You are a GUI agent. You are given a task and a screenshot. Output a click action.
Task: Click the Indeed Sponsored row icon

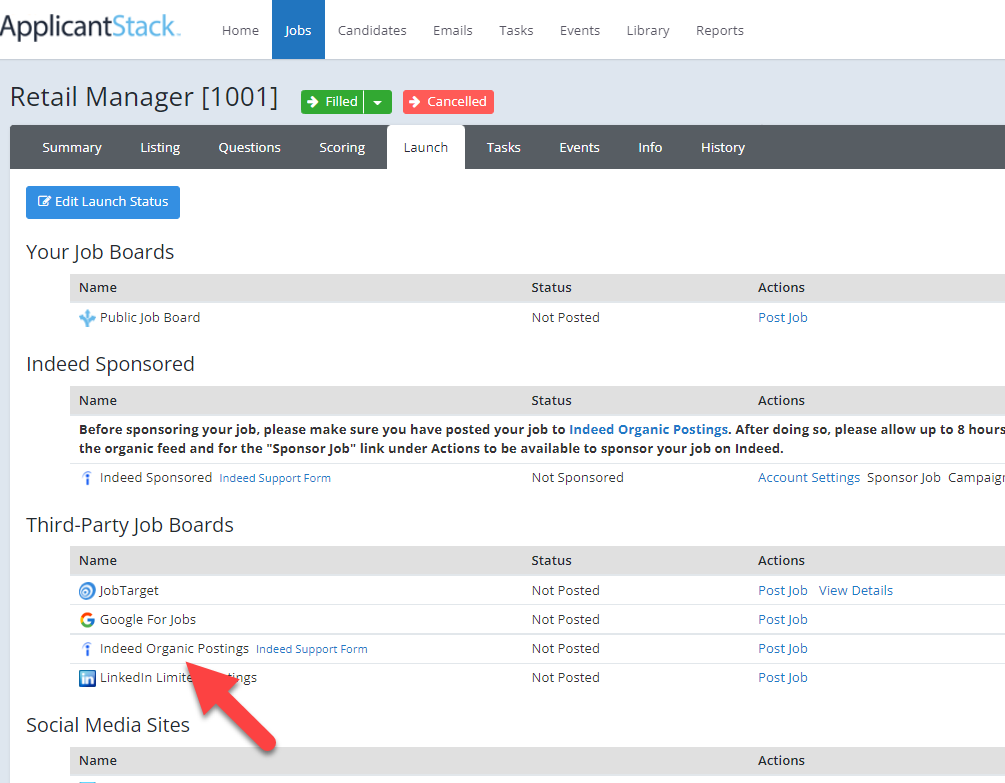pyautogui.click(x=87, y=478)
